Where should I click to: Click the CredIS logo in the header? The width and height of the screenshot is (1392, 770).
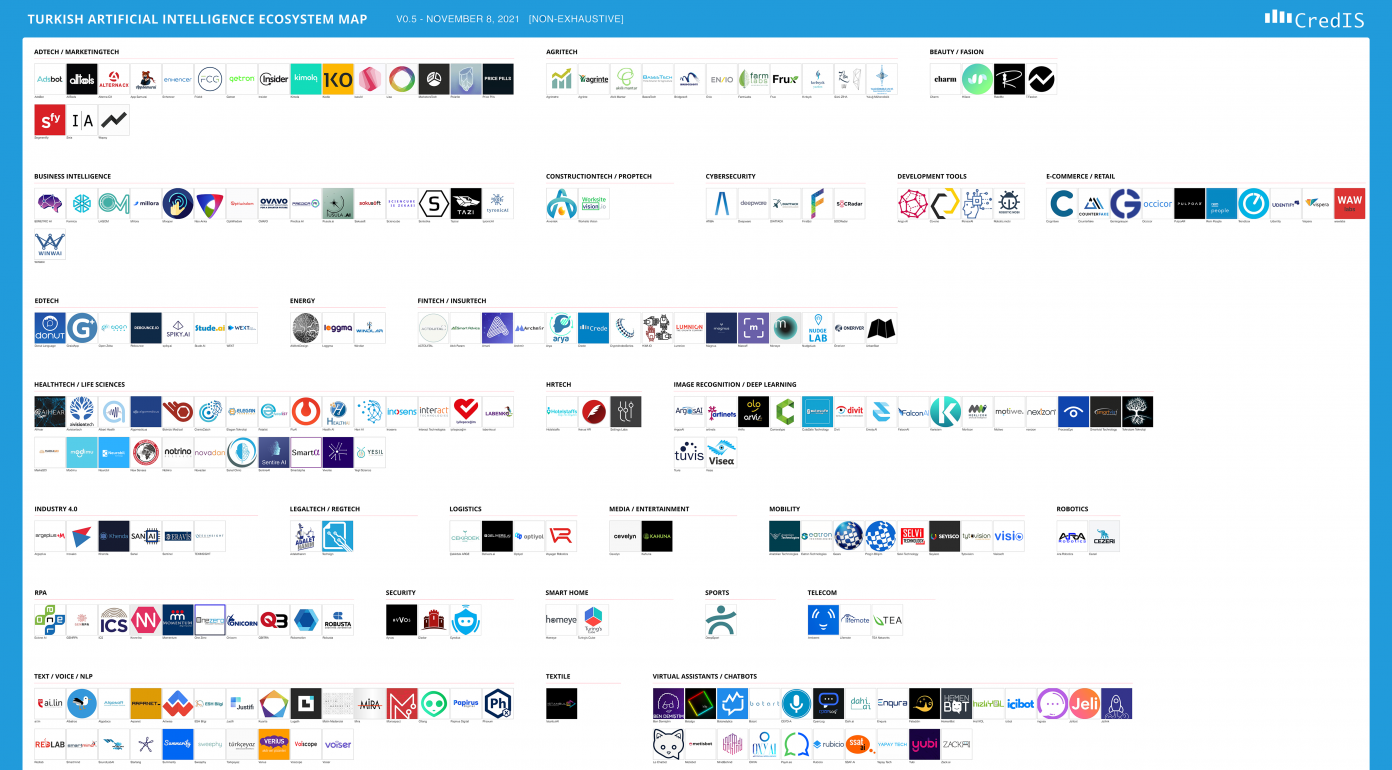[1314, 18]
